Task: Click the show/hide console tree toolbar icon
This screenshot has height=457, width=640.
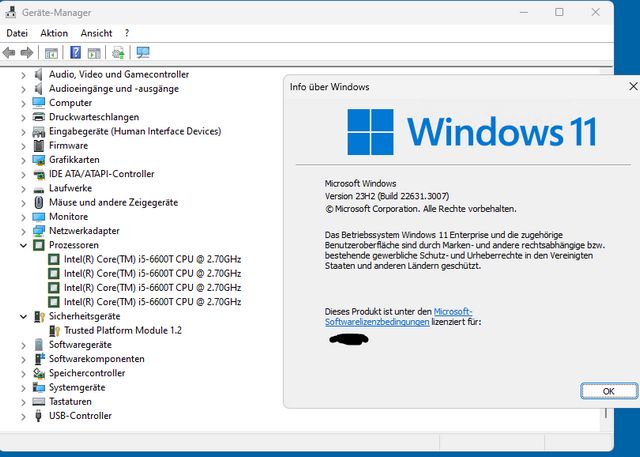Action: [x=51, y=53]
